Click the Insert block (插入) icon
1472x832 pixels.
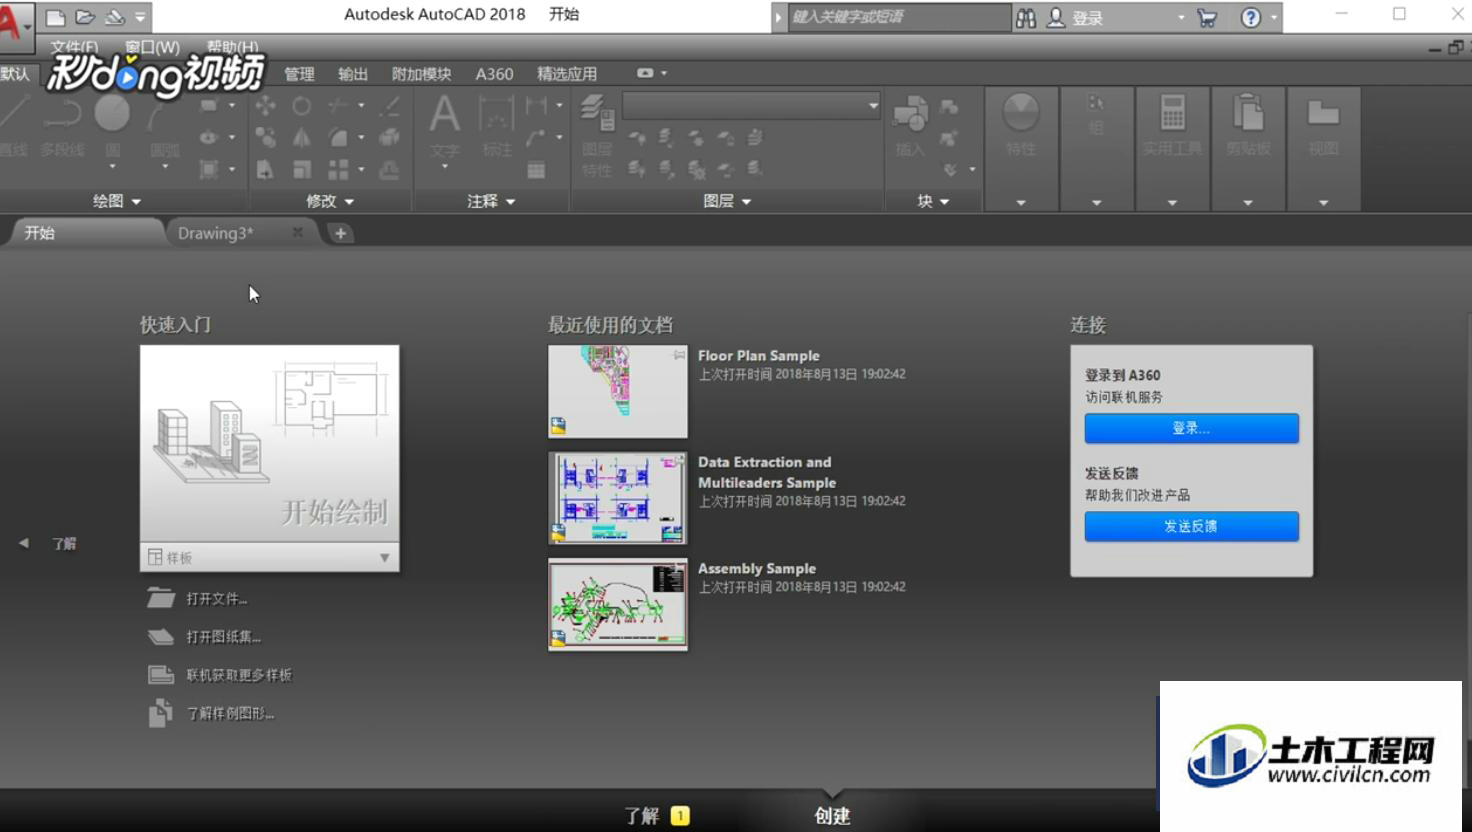pos(910,125)
